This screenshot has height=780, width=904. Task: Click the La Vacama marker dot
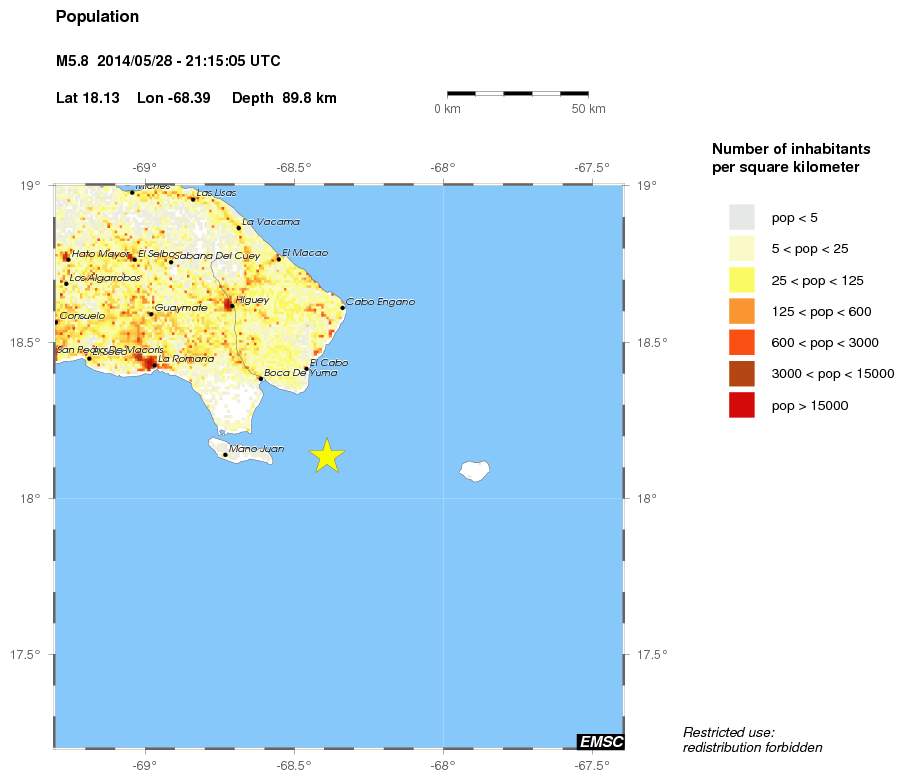point(238,228)
